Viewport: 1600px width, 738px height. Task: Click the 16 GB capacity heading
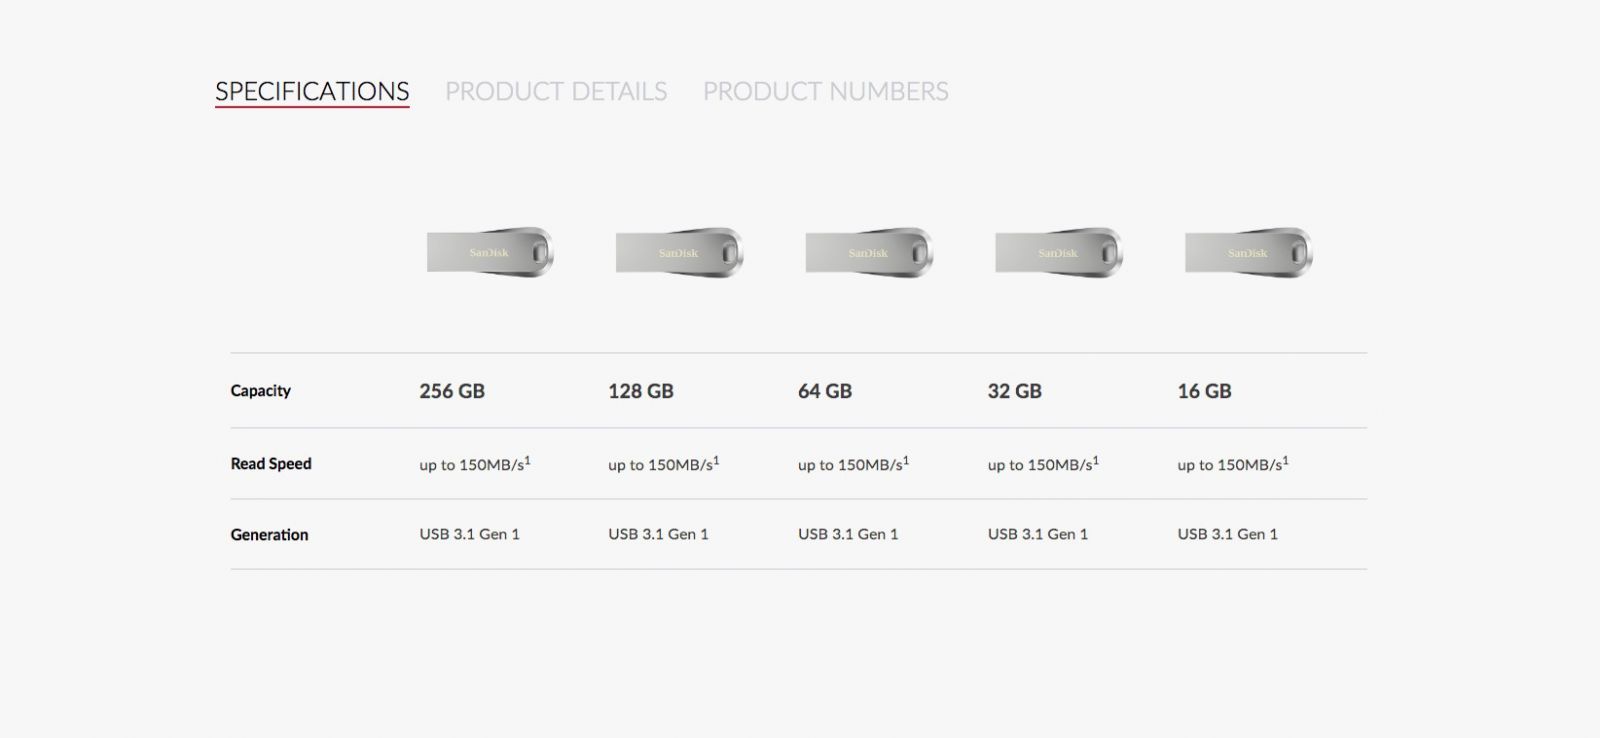(1204, 391)
